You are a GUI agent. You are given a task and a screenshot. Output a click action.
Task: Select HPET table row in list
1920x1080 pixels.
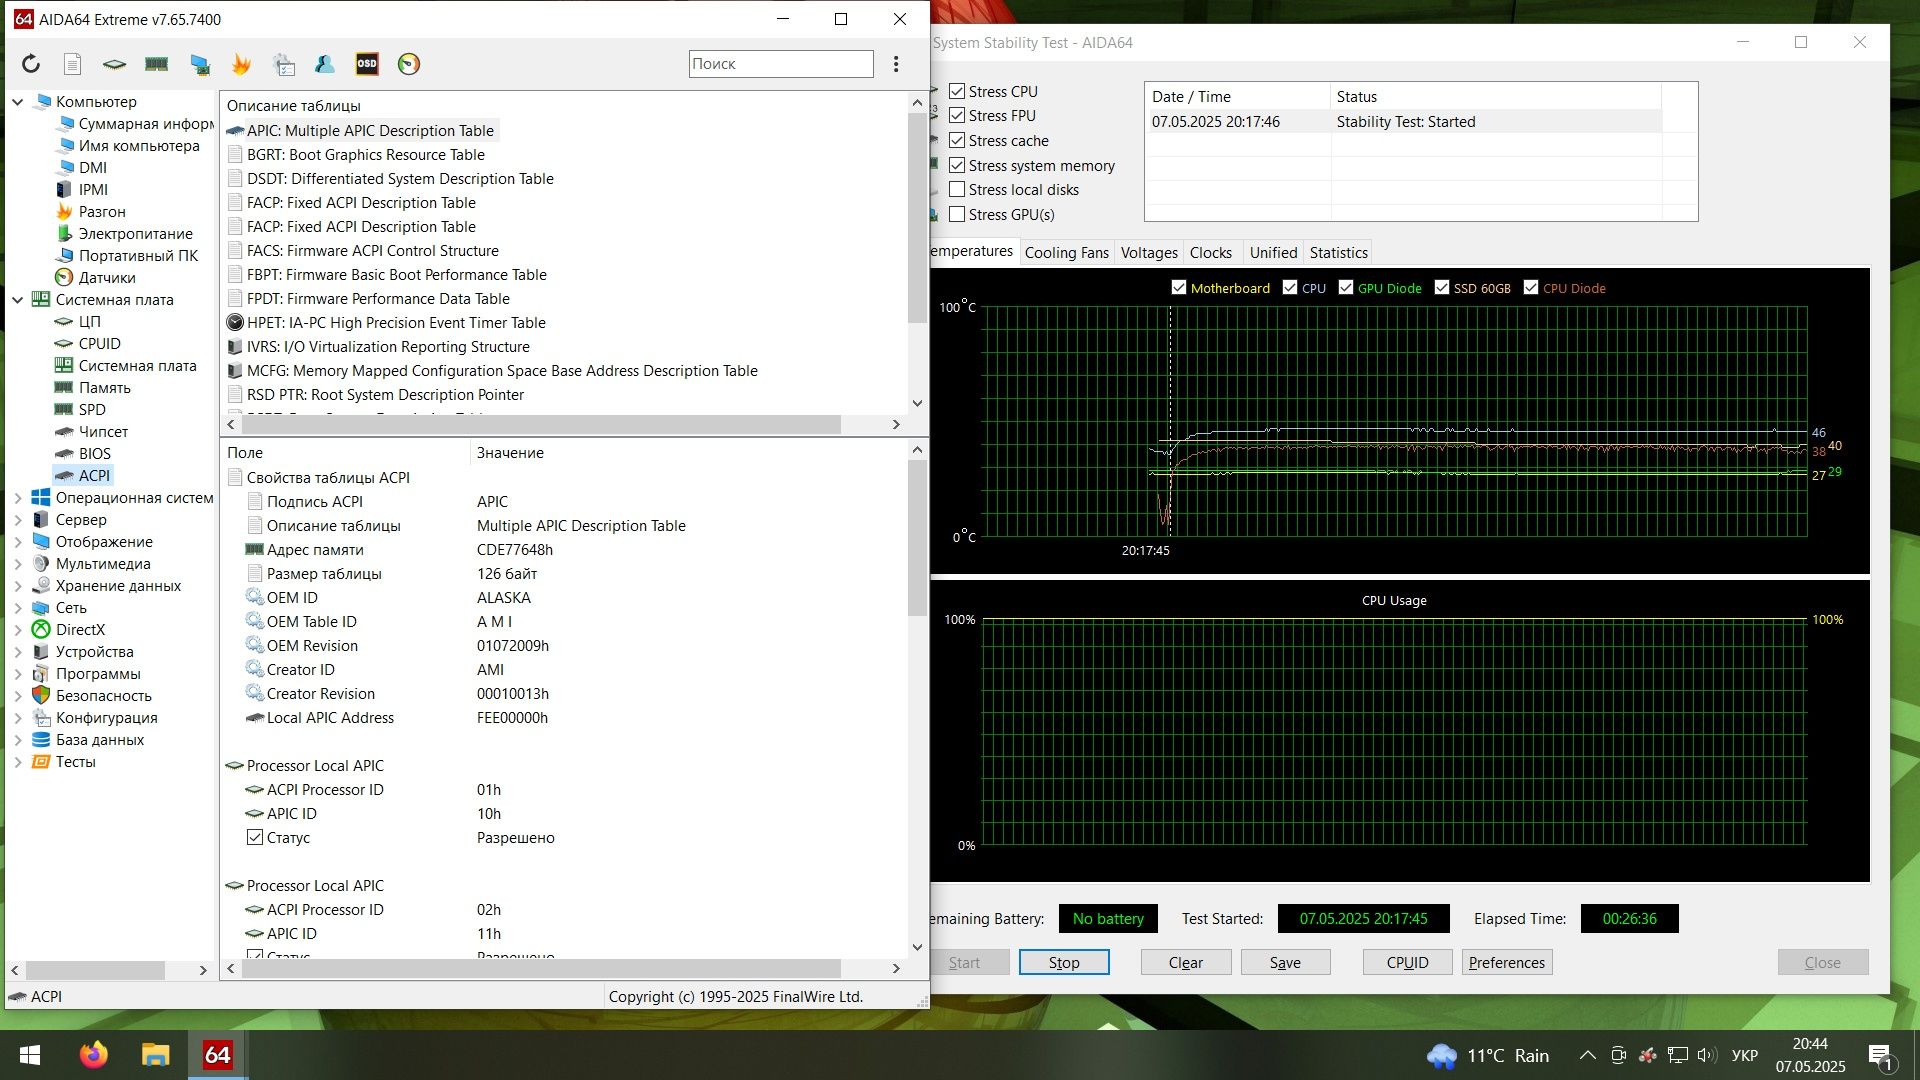coord(396,322)
